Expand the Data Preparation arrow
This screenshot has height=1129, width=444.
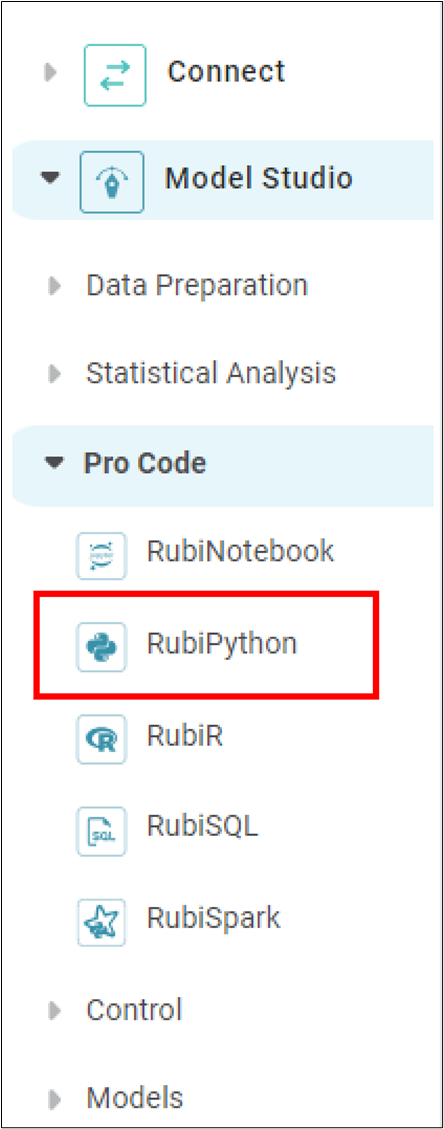[x=55, y=287]
